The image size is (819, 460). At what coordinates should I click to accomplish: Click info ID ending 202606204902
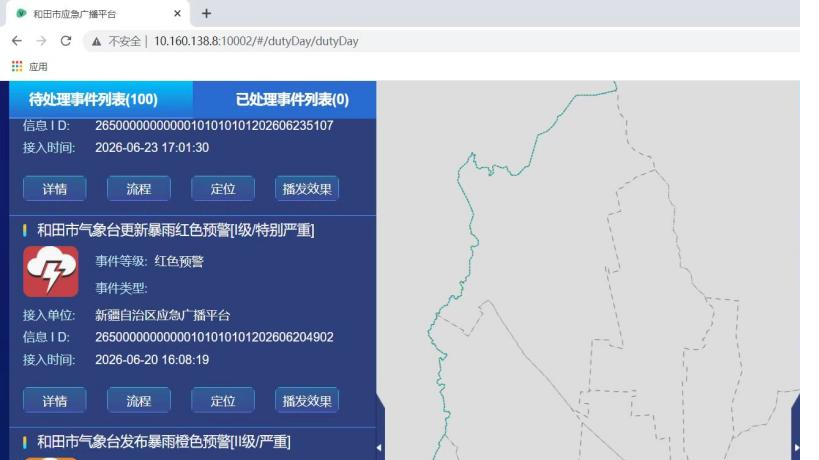[x=214, y=337]
